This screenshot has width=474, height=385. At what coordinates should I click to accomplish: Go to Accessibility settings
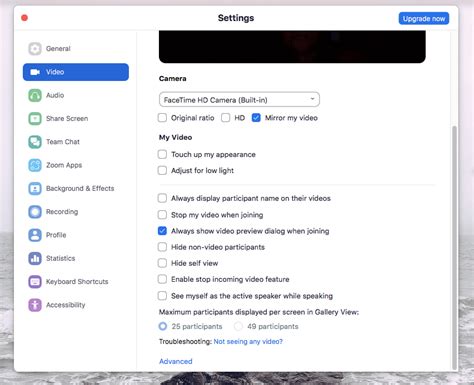point(76,305)
